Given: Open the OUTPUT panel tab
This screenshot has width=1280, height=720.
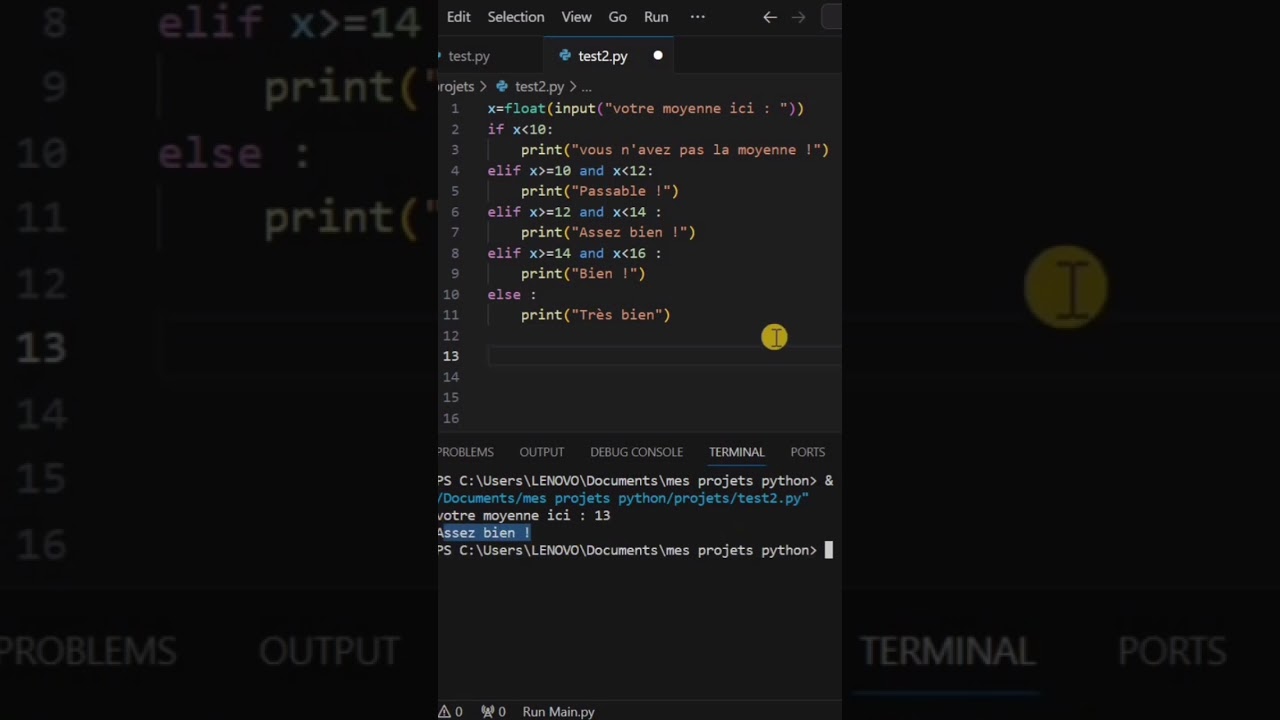Looking at the screenshot, I should point(542,452).
